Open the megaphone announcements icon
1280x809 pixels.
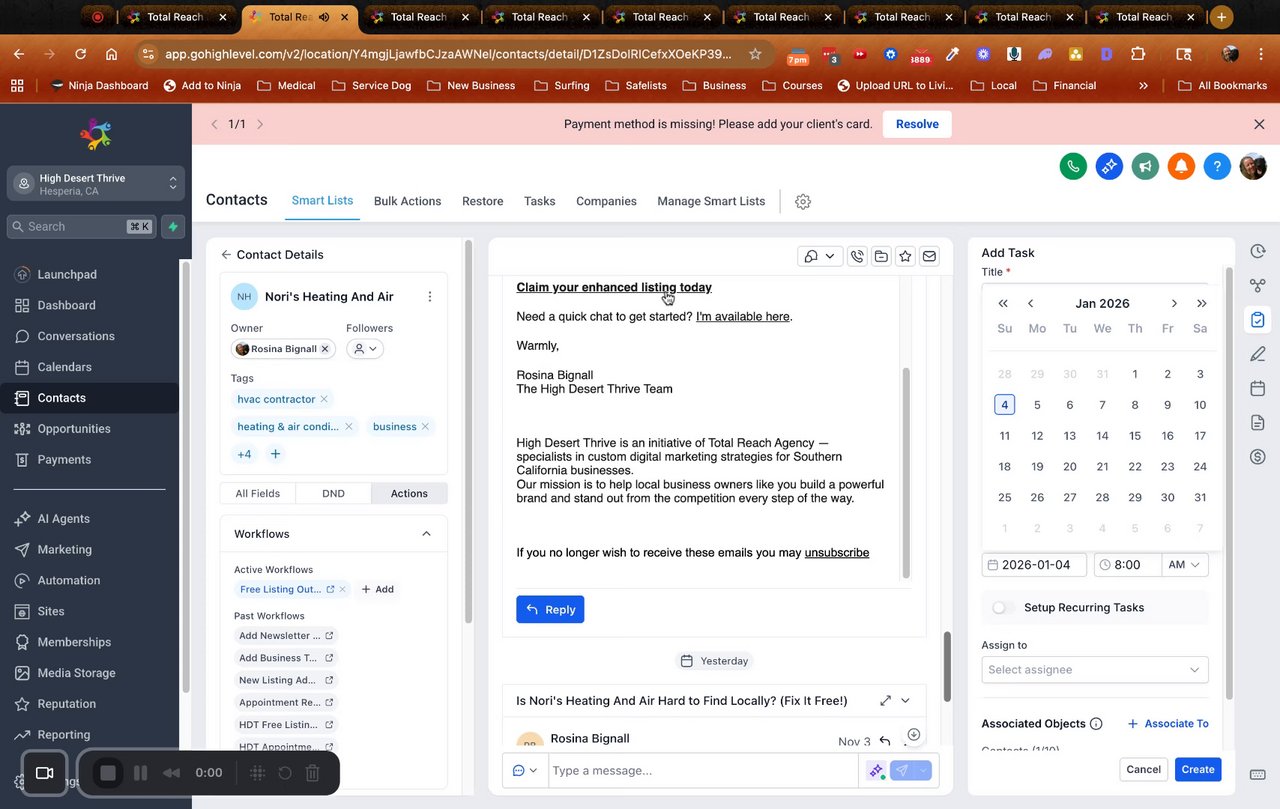pos(1145,167)
